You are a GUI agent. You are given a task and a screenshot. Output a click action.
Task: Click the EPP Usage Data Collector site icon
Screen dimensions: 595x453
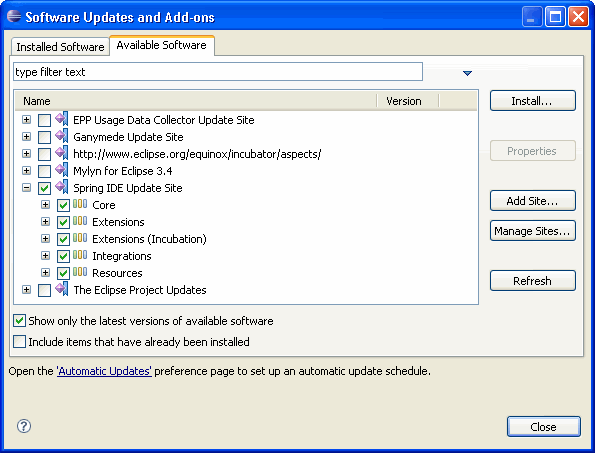(62, 119)
